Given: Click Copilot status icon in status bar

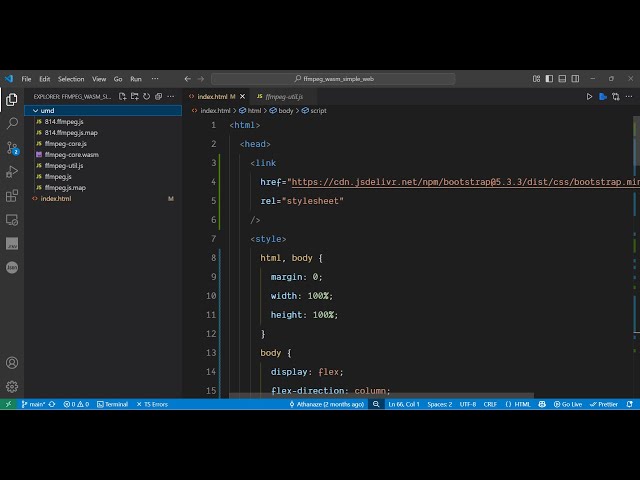Looking at the screenshot, I should tap(542, 404).
